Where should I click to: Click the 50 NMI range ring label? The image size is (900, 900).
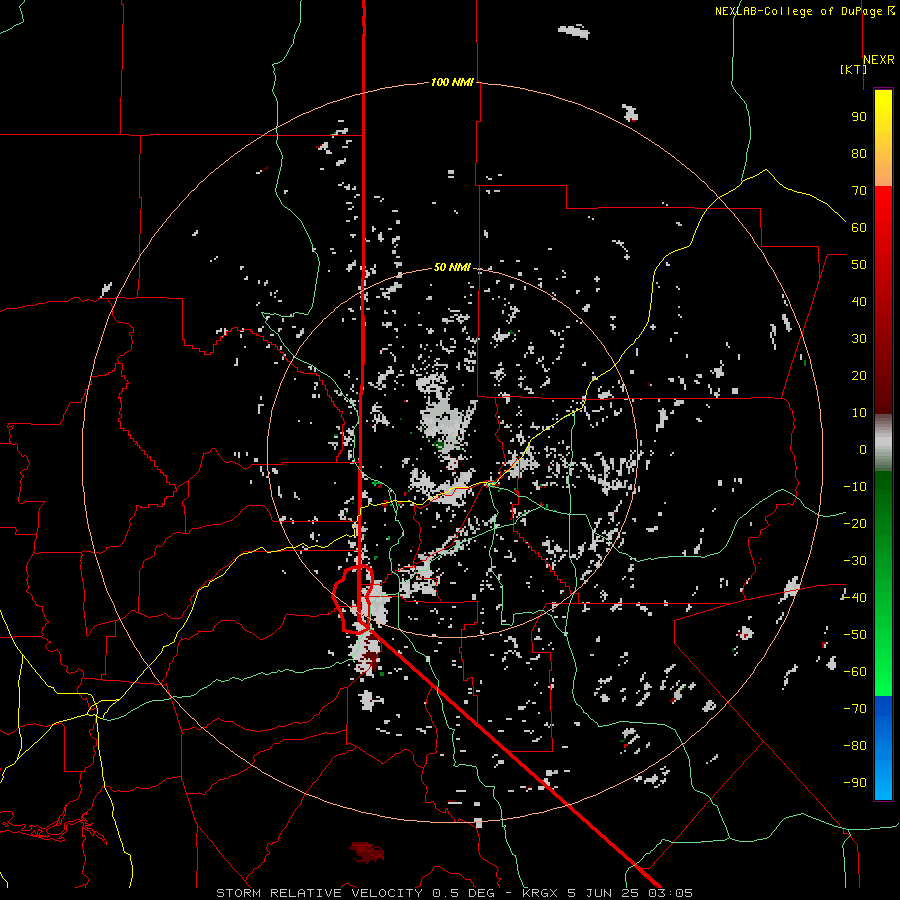pos(452,267)
